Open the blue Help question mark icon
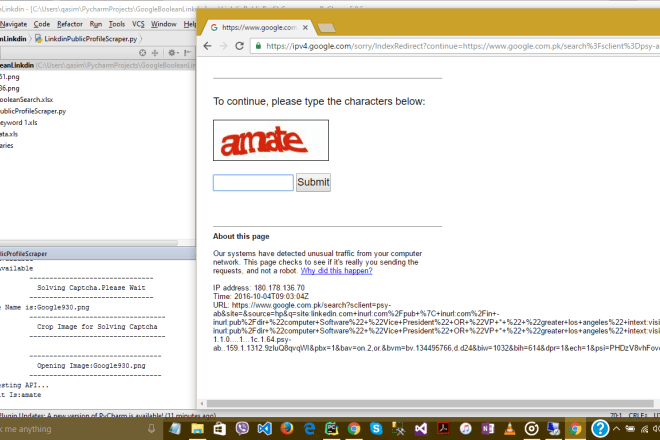Image resolution: width=660 pixels, height=440 pixels. click(x=600, y=429)
